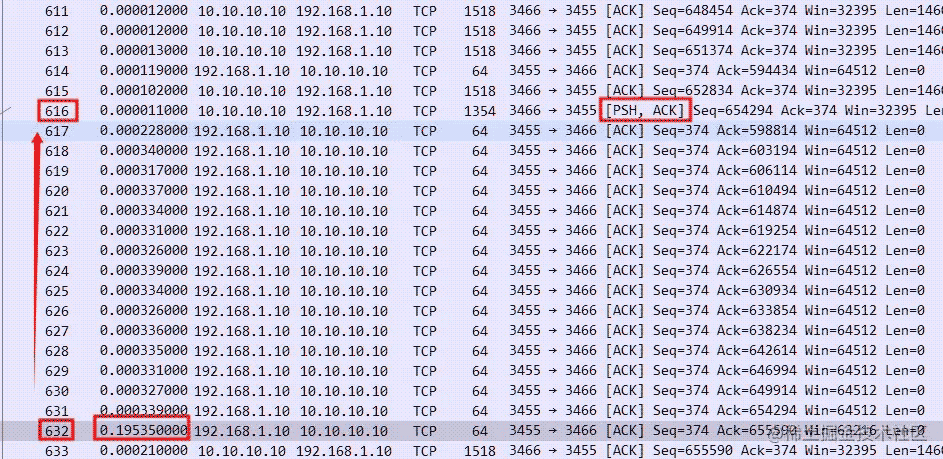Click packet 628 with Ack=642614
The width and height of the screenshot is (943, 459).
pyautogui.click(x=472, y=351)
